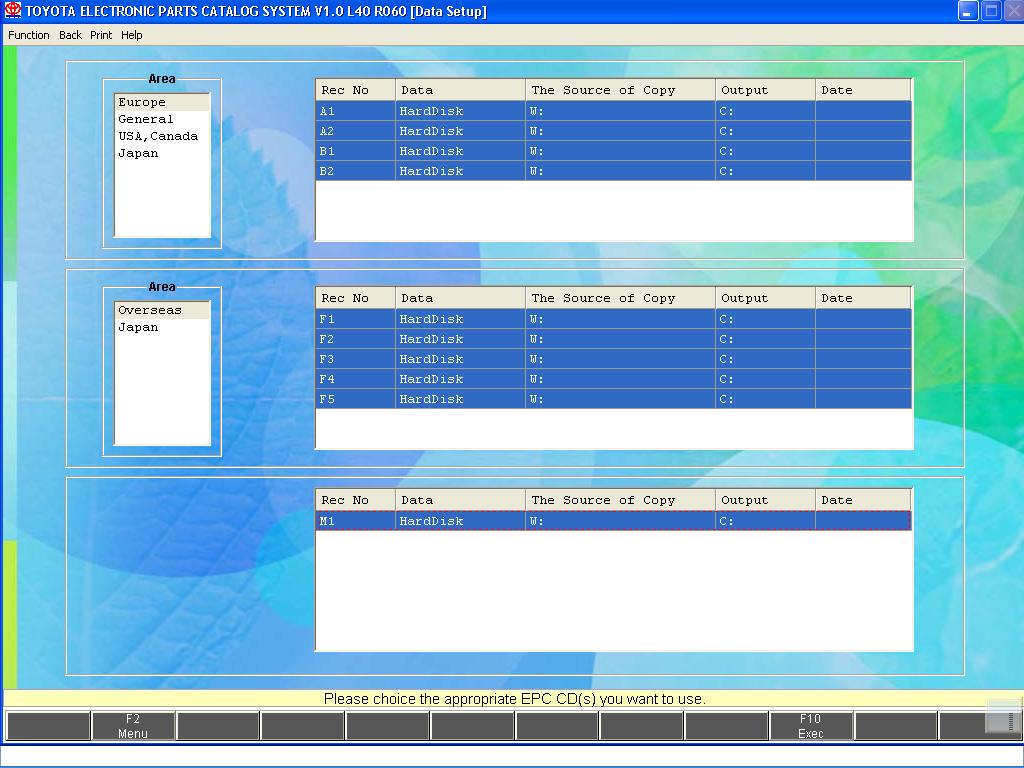Open the Help menu

click(x=132, y=35)
